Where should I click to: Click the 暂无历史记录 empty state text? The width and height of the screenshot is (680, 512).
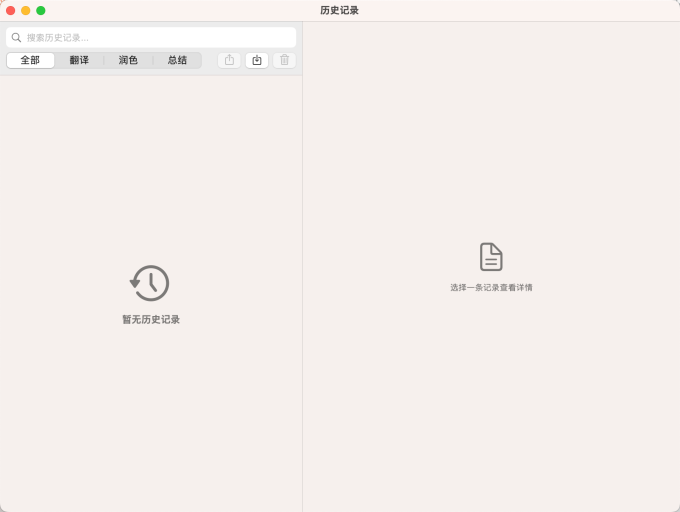coord(151,320)
